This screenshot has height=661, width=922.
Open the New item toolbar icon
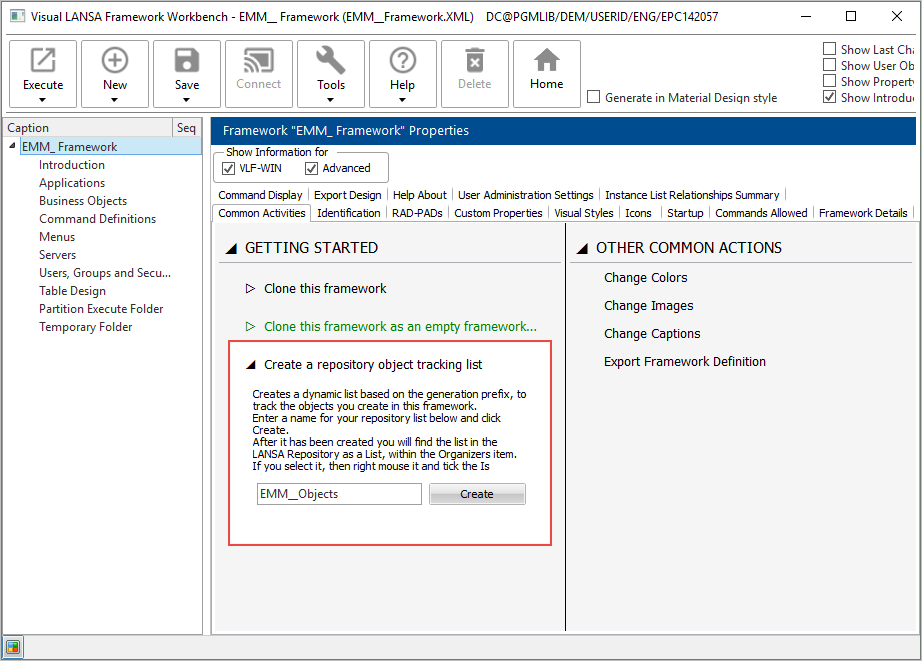115,62
